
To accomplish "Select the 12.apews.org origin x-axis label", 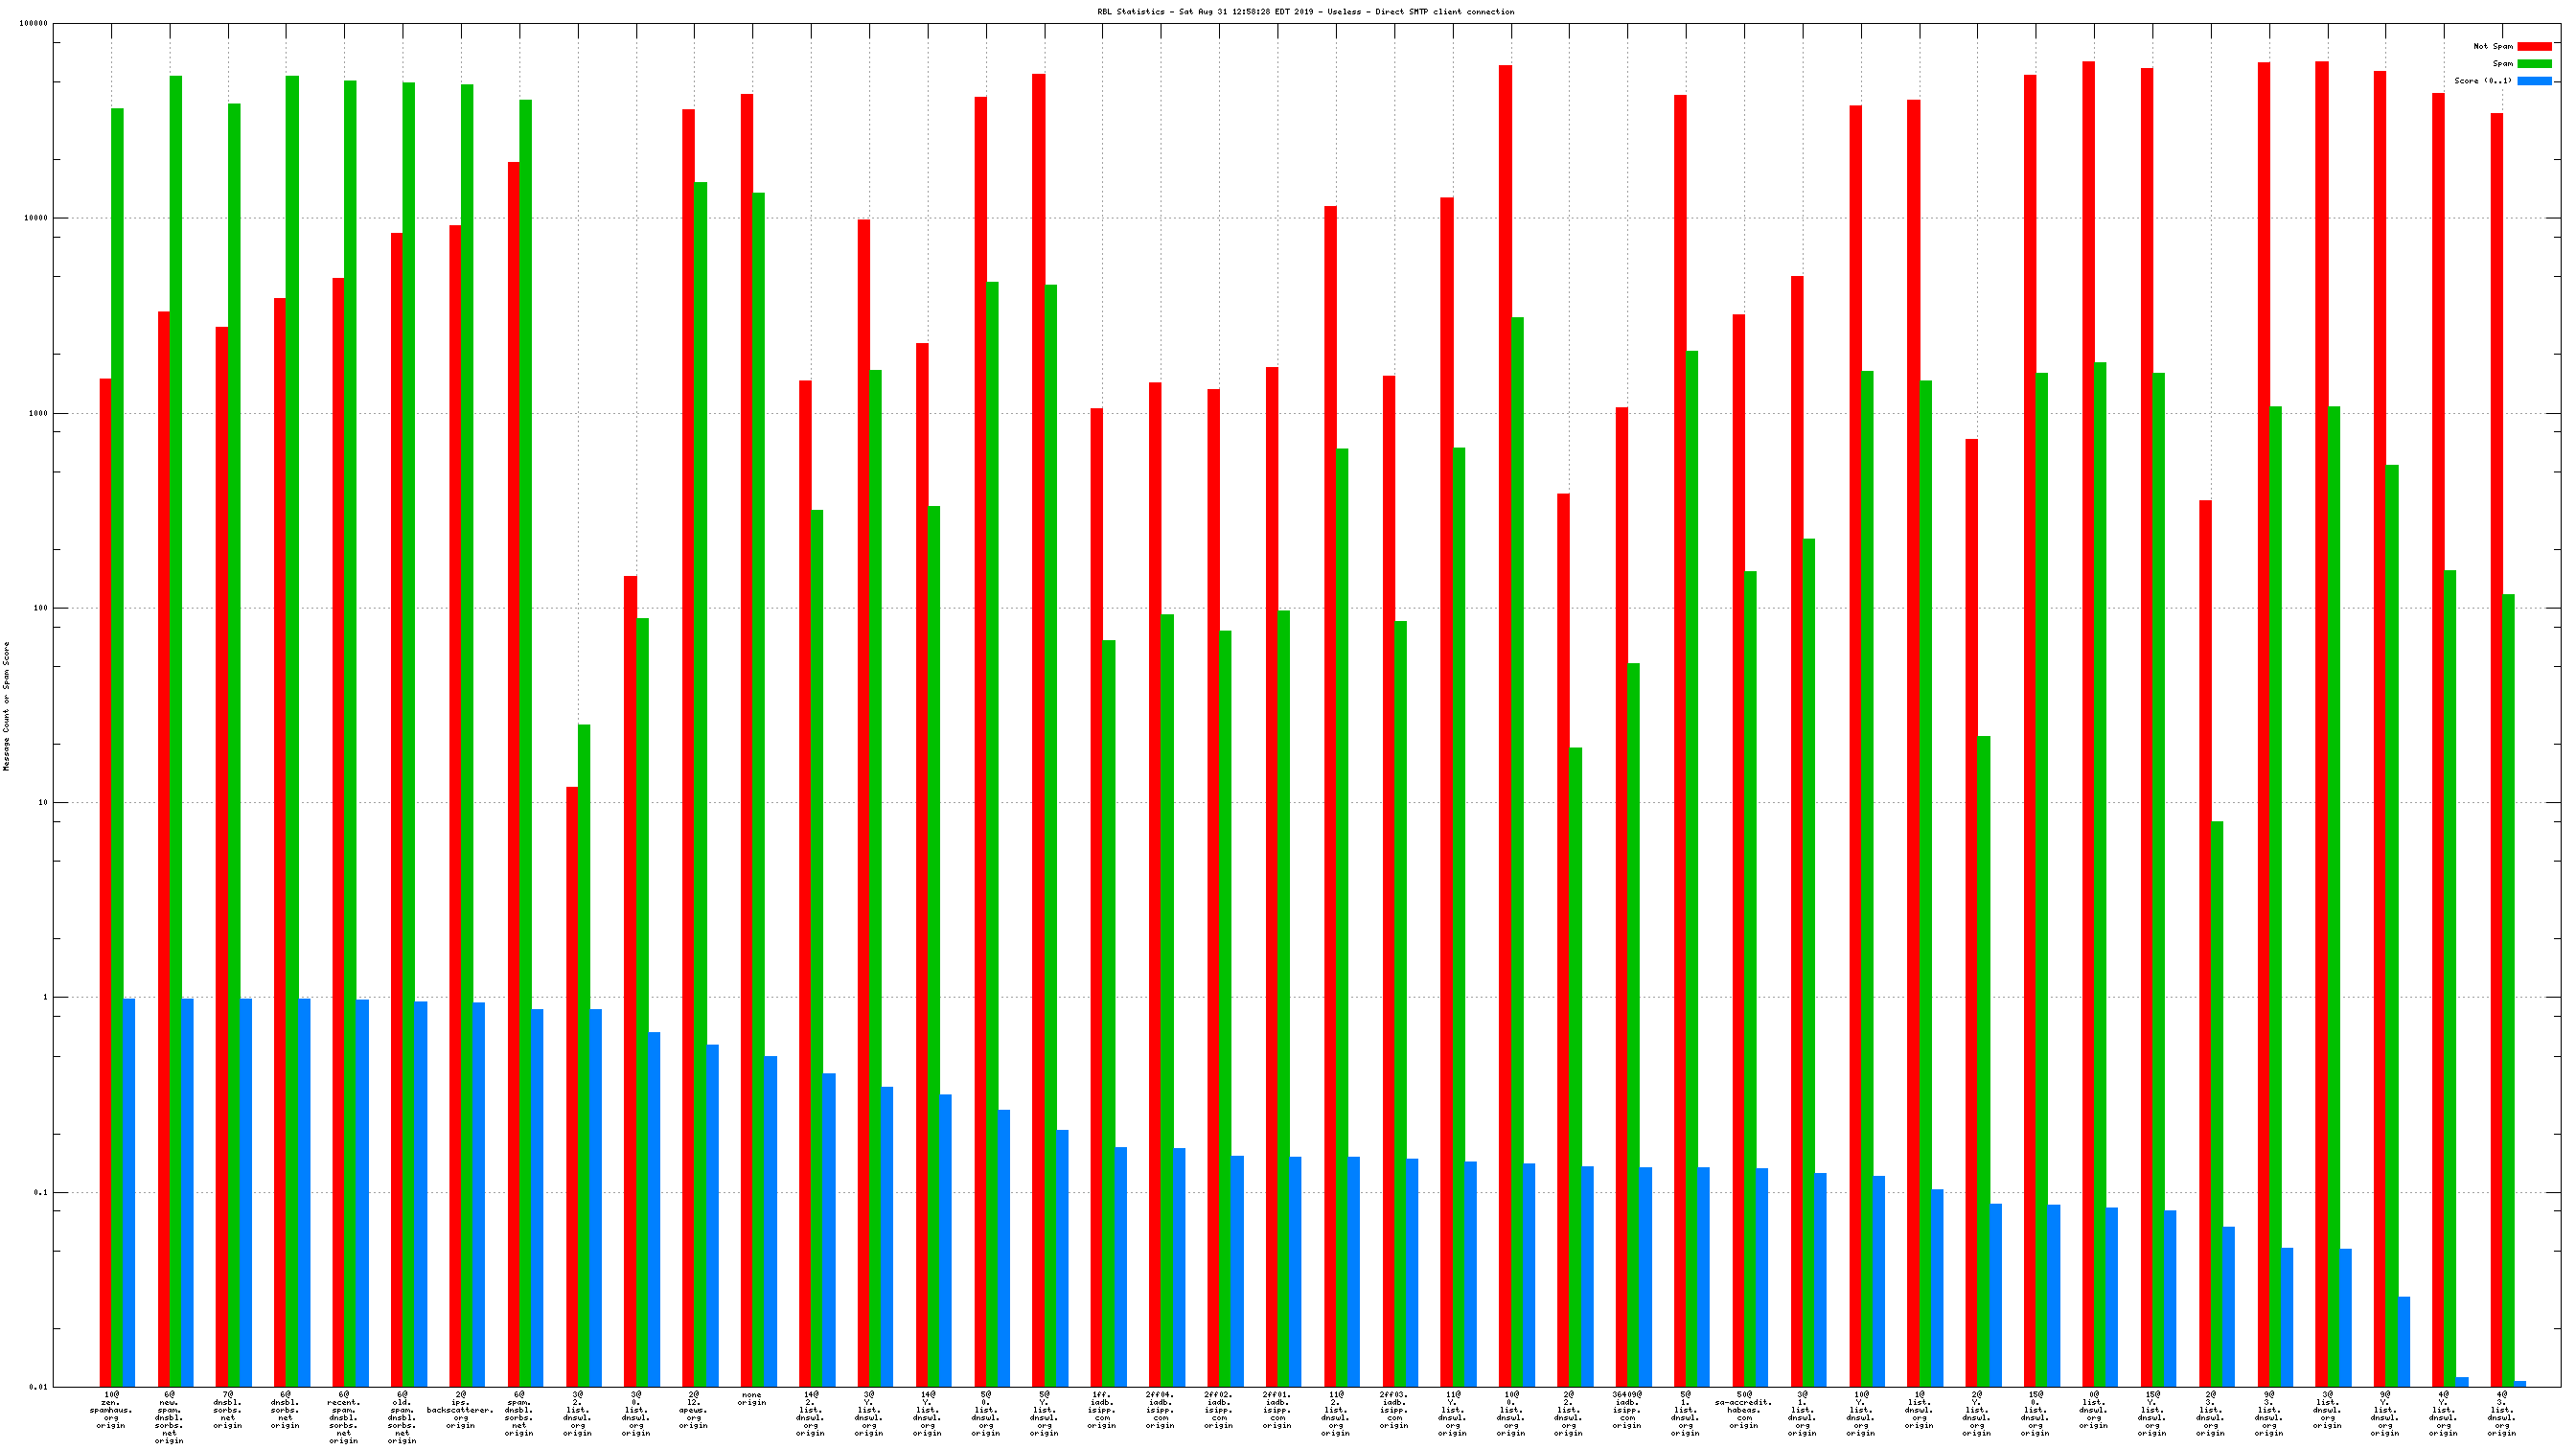I will (x=694, y=1409).
